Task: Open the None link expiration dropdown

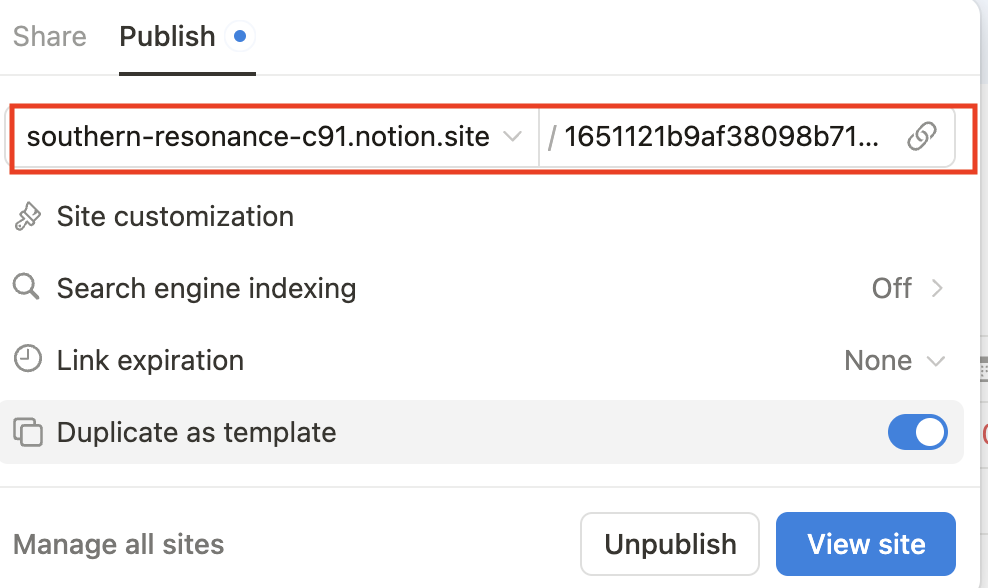Action: tap(894, 360)
